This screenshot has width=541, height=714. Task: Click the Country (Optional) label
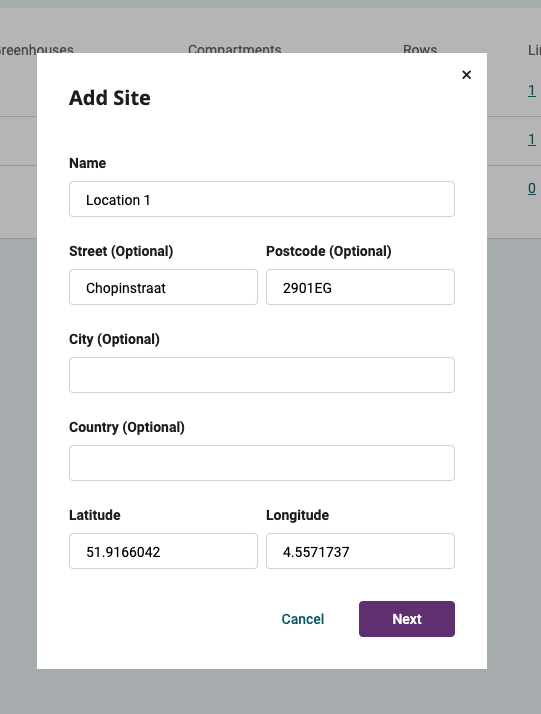[x=127, y=427]
